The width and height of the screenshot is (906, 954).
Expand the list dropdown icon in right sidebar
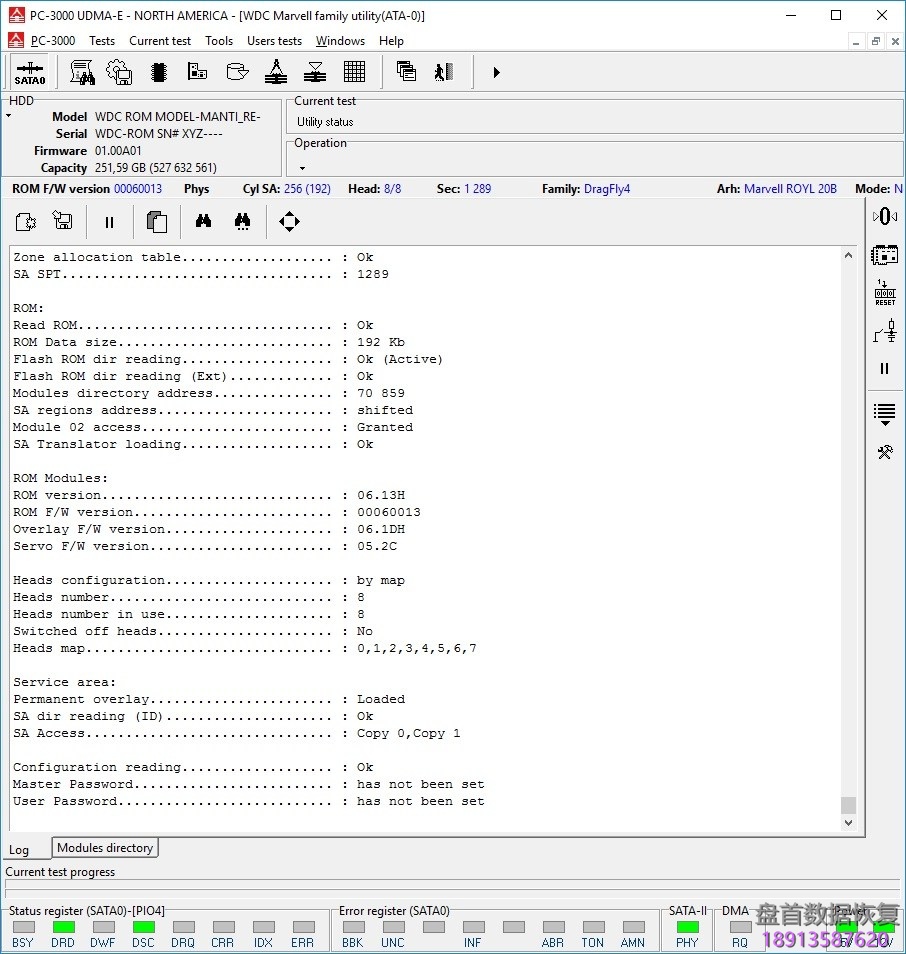[x=885, y=414]
